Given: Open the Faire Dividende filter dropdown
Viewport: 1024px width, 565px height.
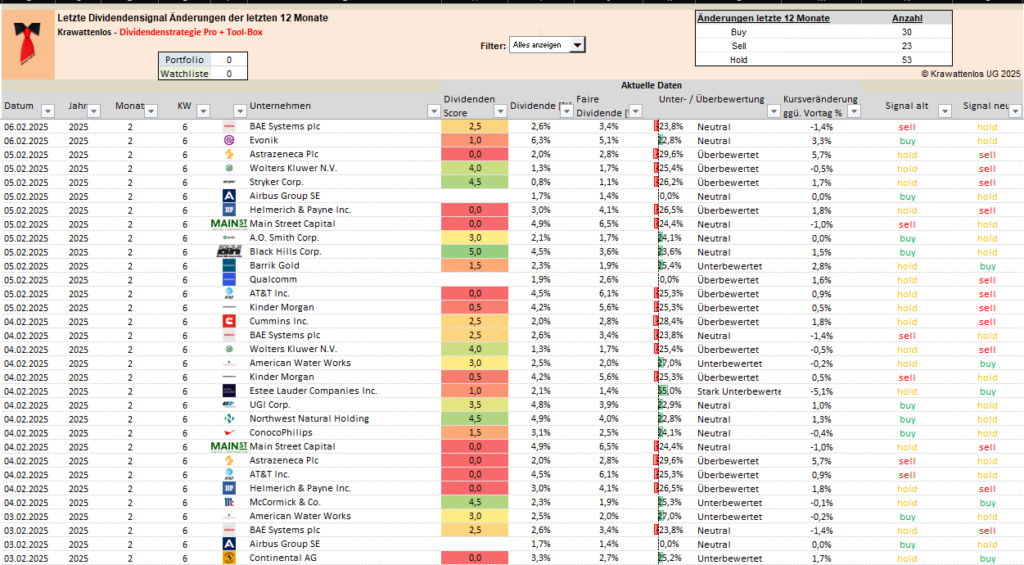Looking at the screenshot, I should click(635, 111).
